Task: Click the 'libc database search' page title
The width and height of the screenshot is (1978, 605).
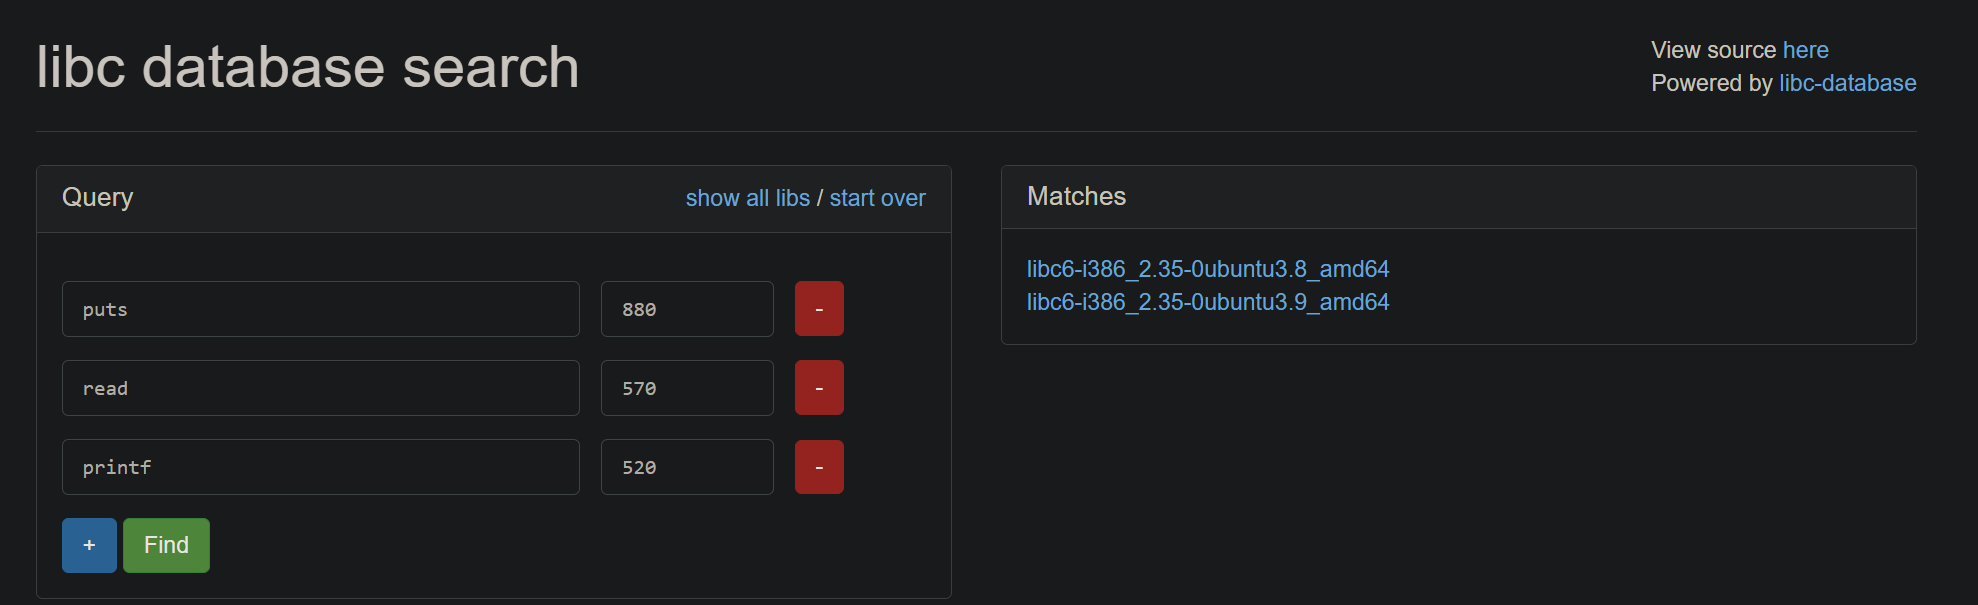Action: pyautogui.click(x=308, y=67)
